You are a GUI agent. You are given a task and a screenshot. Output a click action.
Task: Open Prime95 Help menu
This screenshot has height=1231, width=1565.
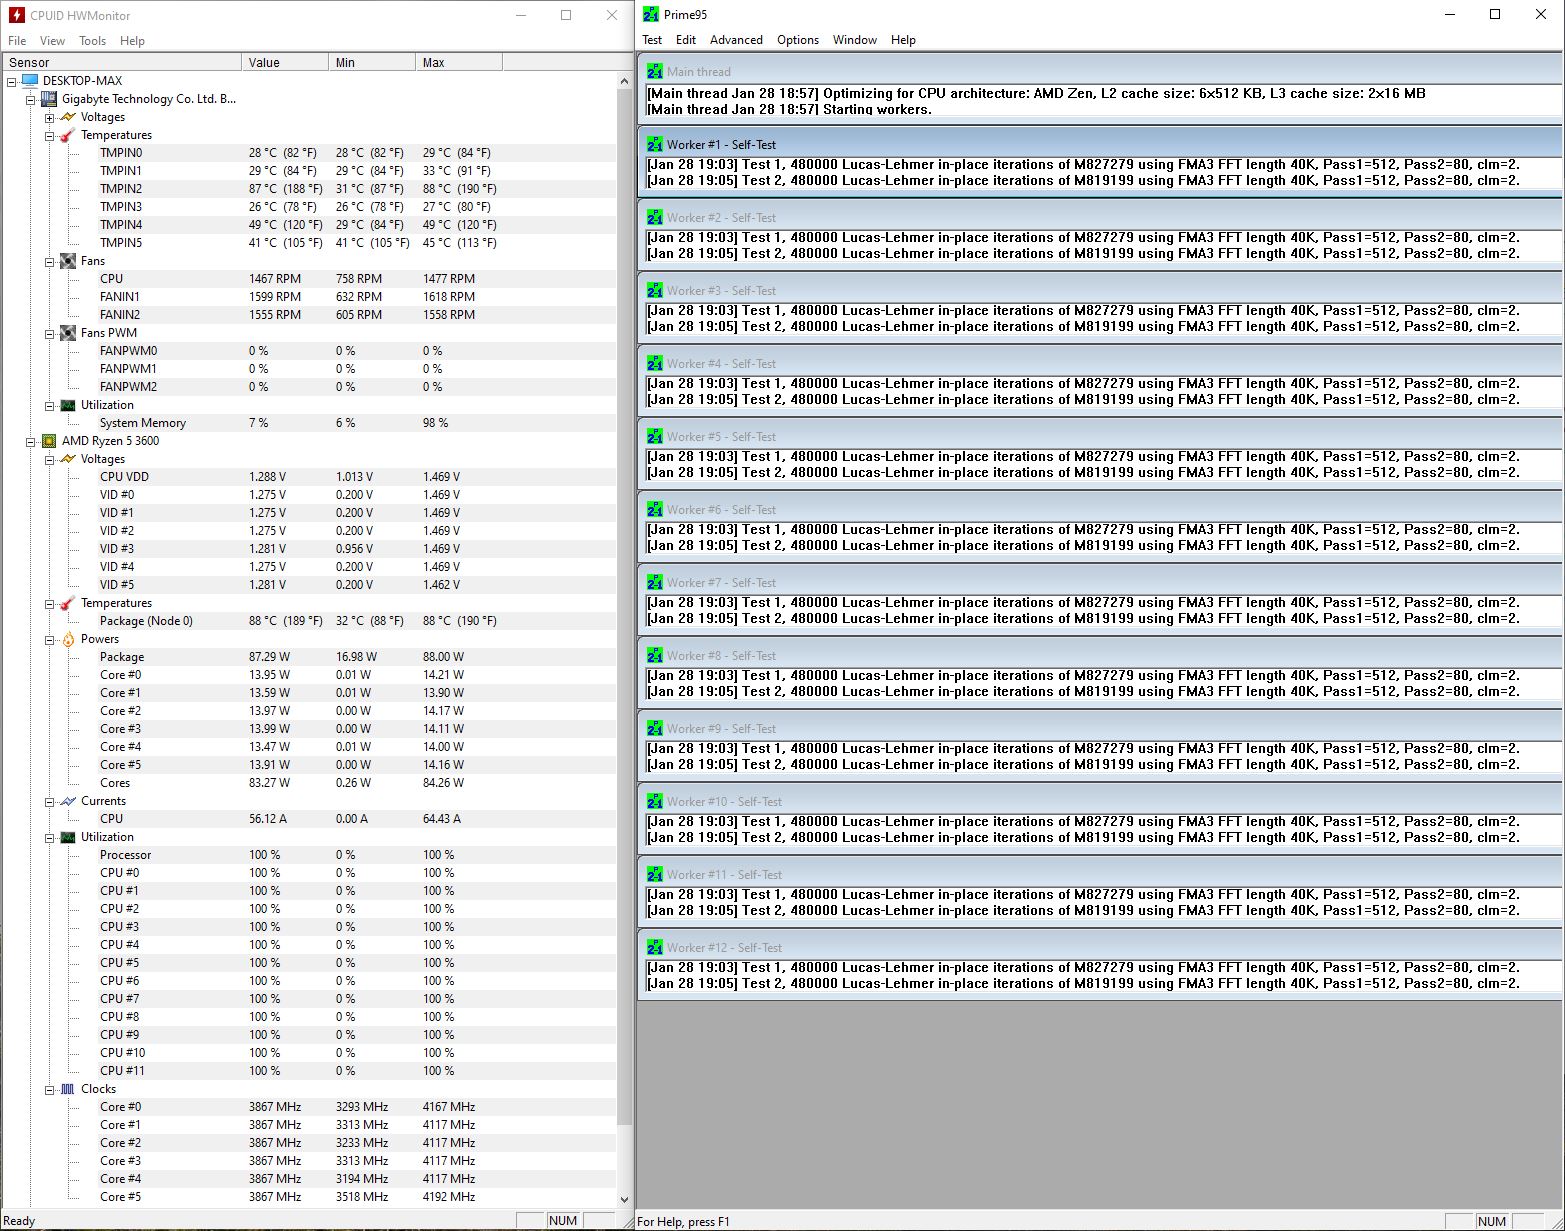pos(903,40)
